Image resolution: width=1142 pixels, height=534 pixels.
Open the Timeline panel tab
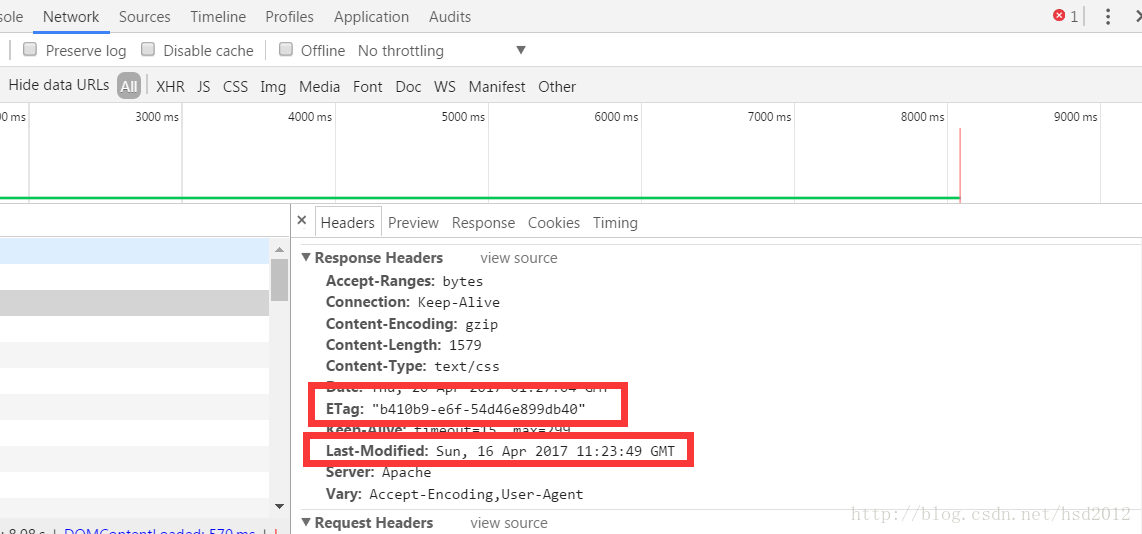[218, 17]
